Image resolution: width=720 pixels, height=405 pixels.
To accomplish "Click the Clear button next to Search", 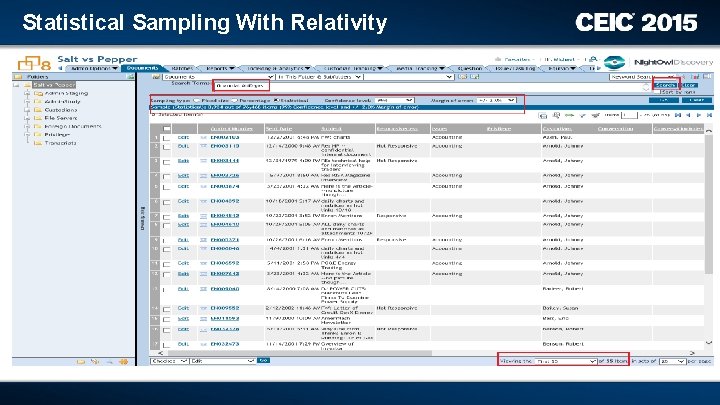I will tap(689, 85).
